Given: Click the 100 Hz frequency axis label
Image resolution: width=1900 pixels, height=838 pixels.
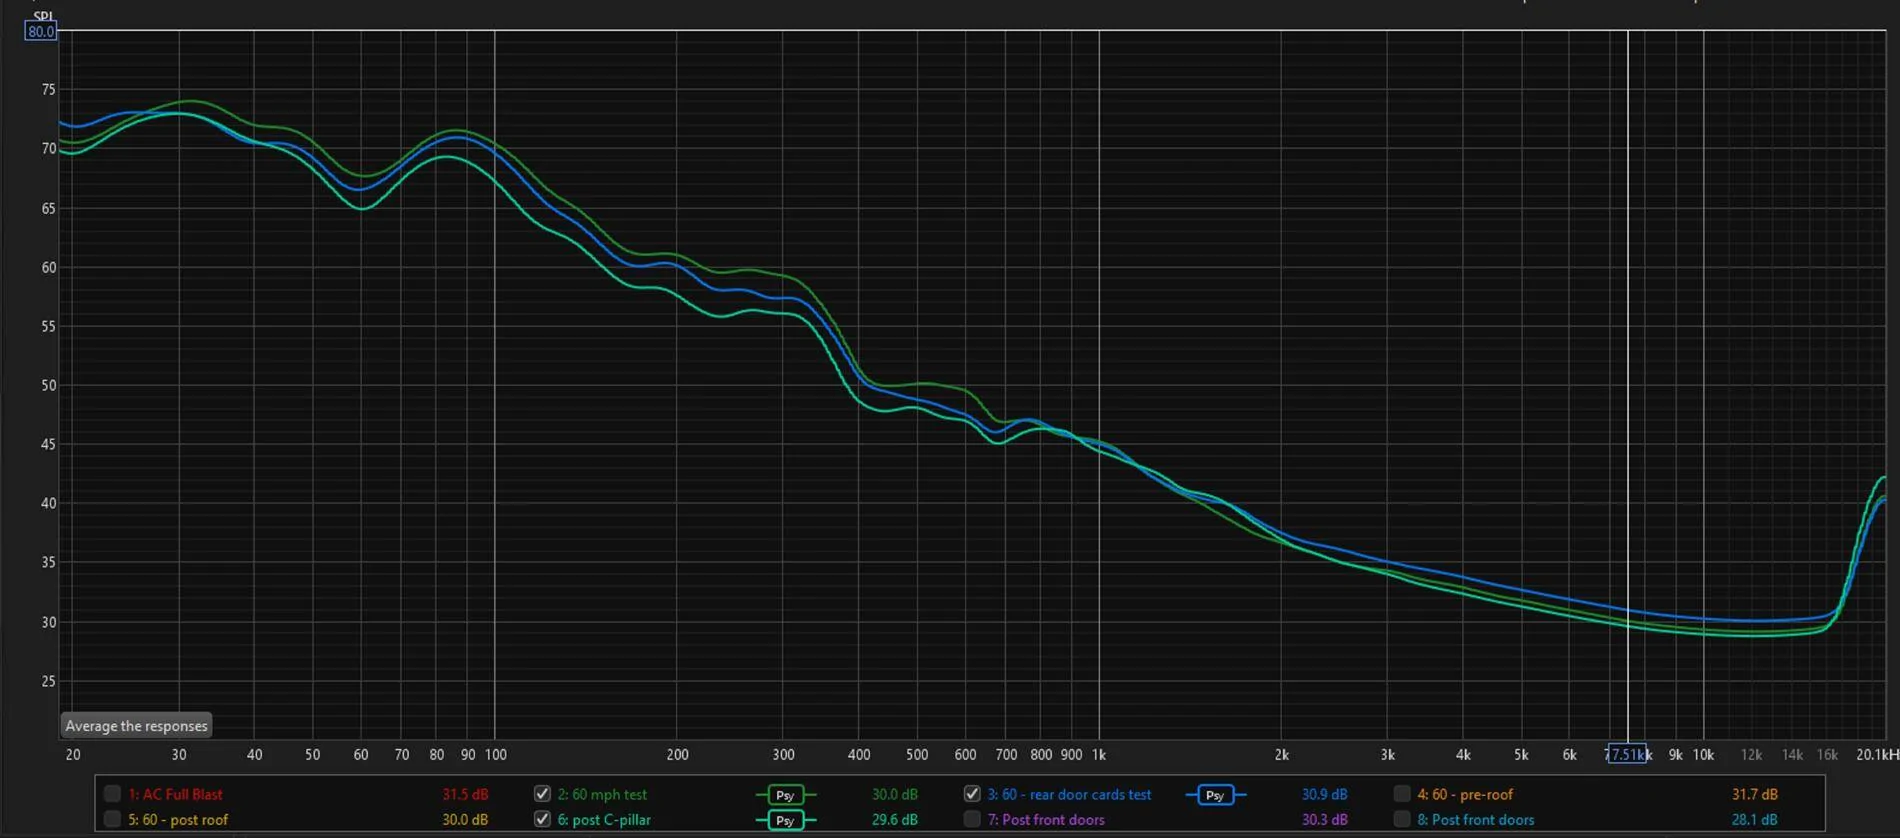Looking at the screenshot, I should pyautogui.click(x=496, y=755).
